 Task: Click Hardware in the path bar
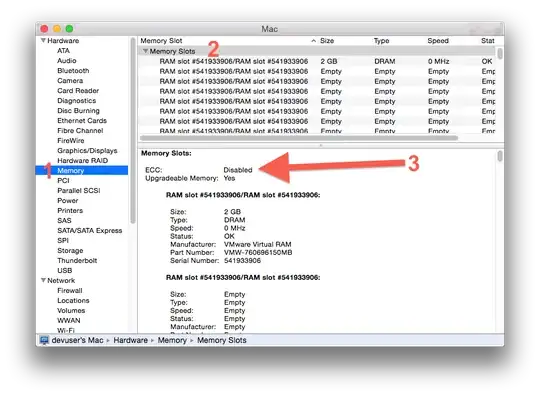[x=131, y=340]
